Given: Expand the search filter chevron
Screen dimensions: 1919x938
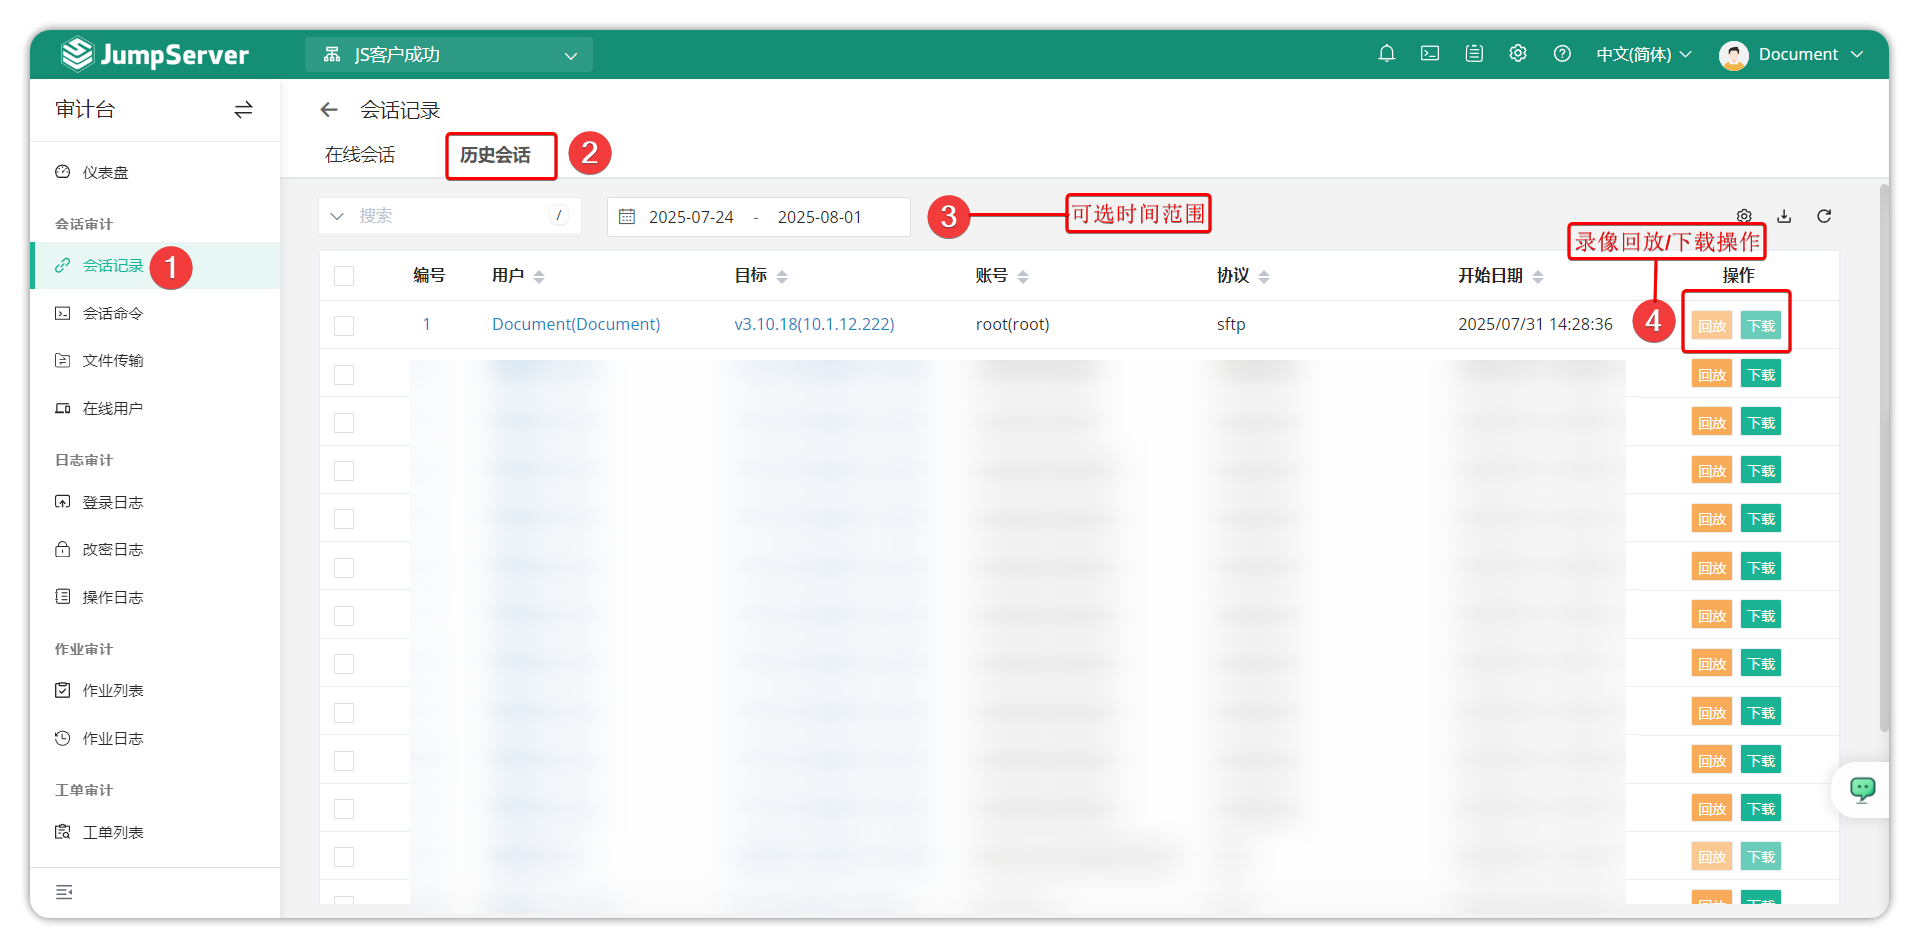Looking at the screenshot, I should 337,216.
